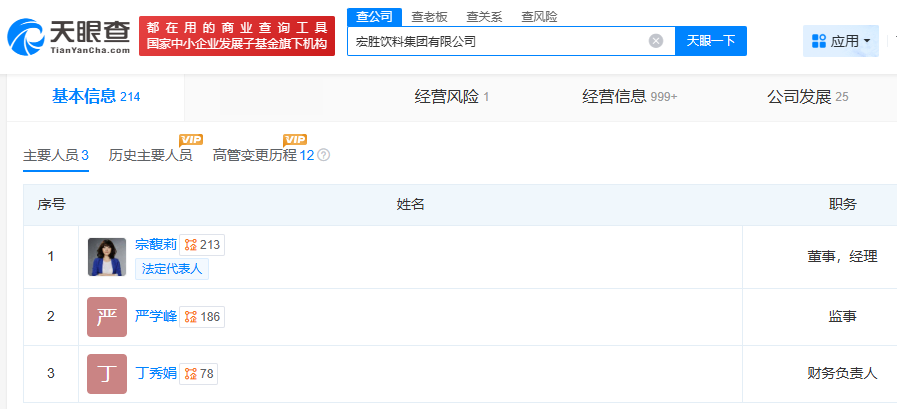Open the 严 avatar for 严学峰

click(107, 317)
